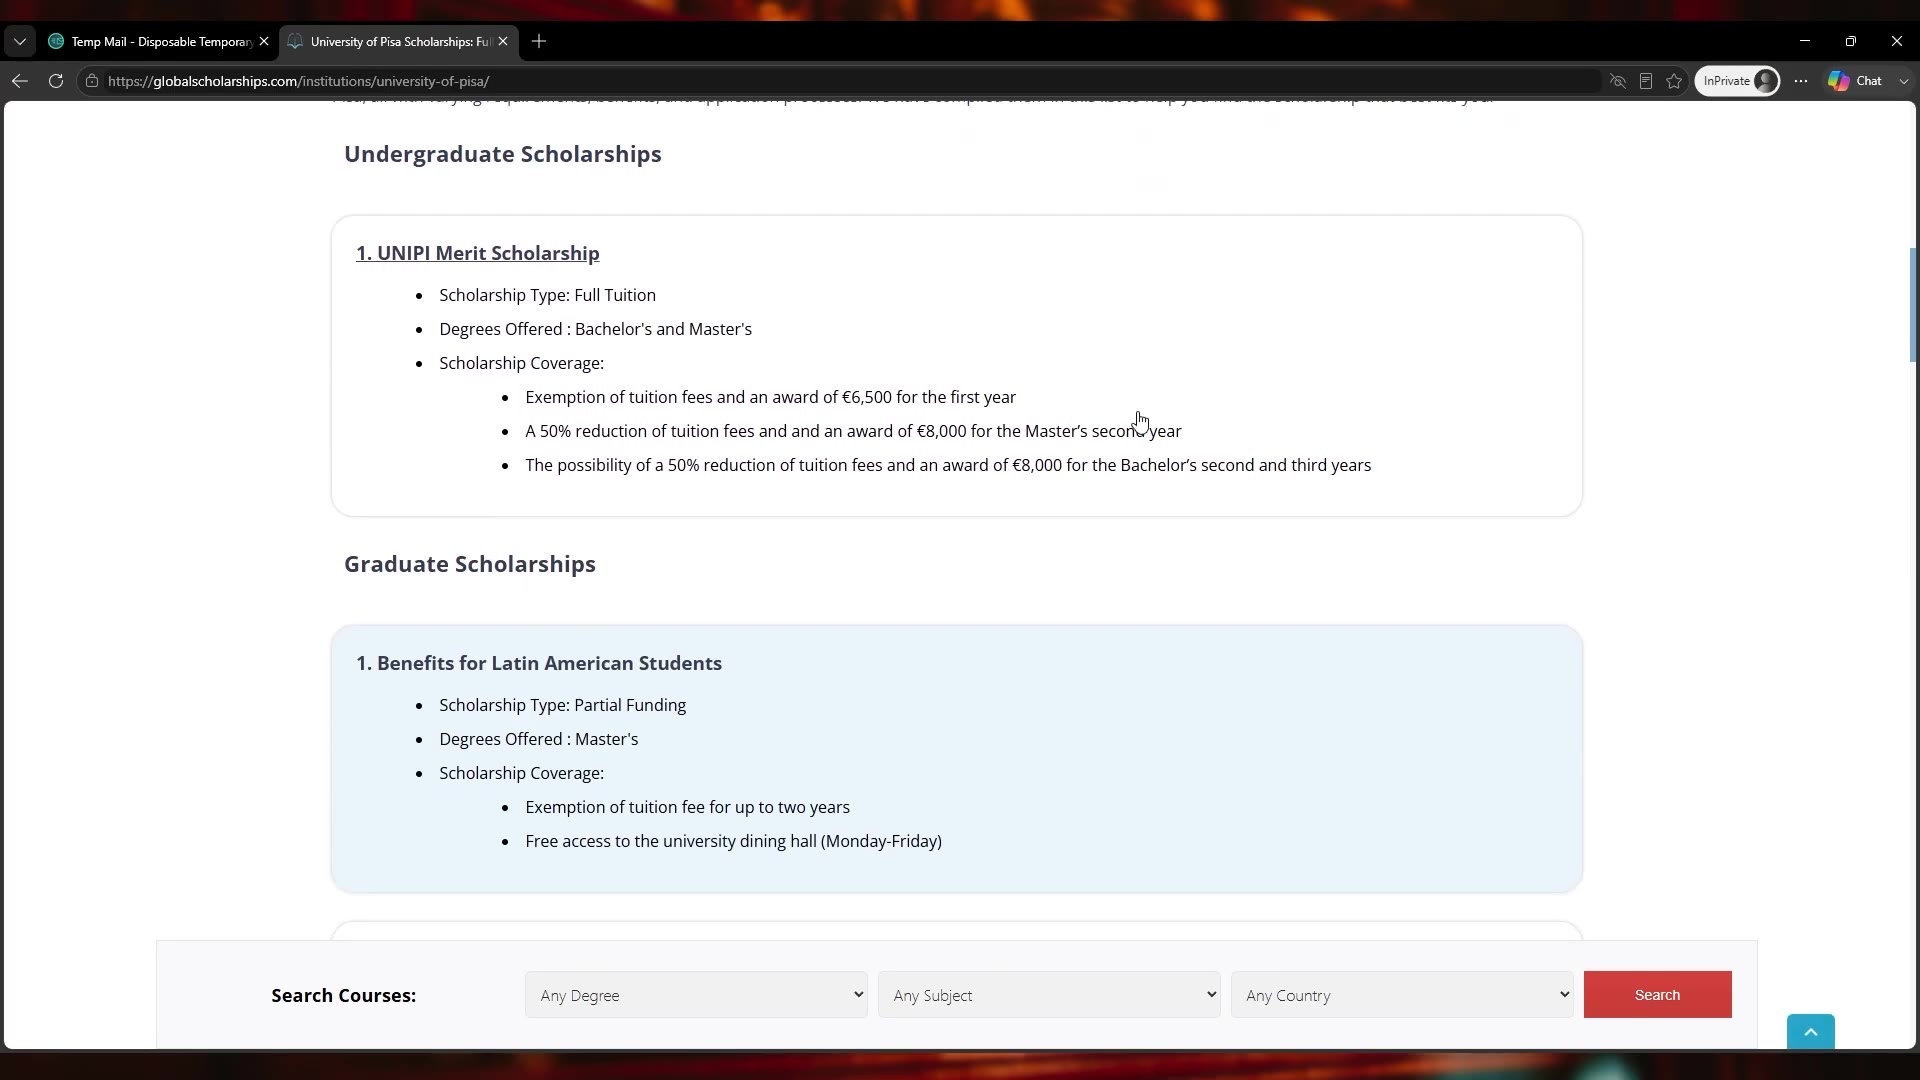Reload the page with the refresh icon
The height and width of the screenshot is (1080, 1920).
coord(56,81)
